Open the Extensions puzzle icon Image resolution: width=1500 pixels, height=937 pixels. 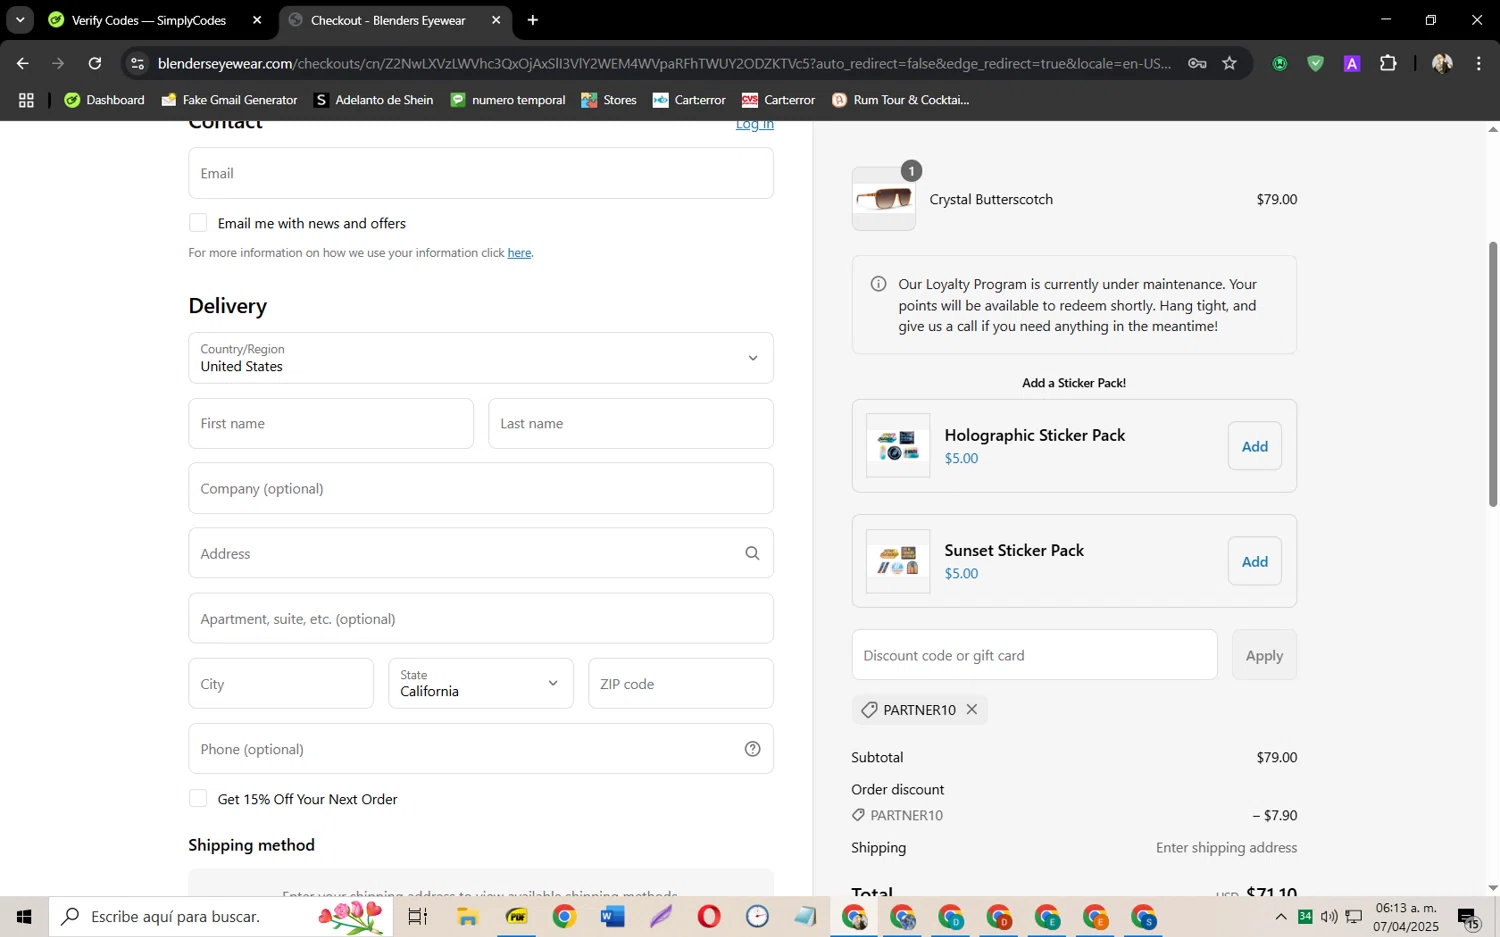coord(1388,63)
